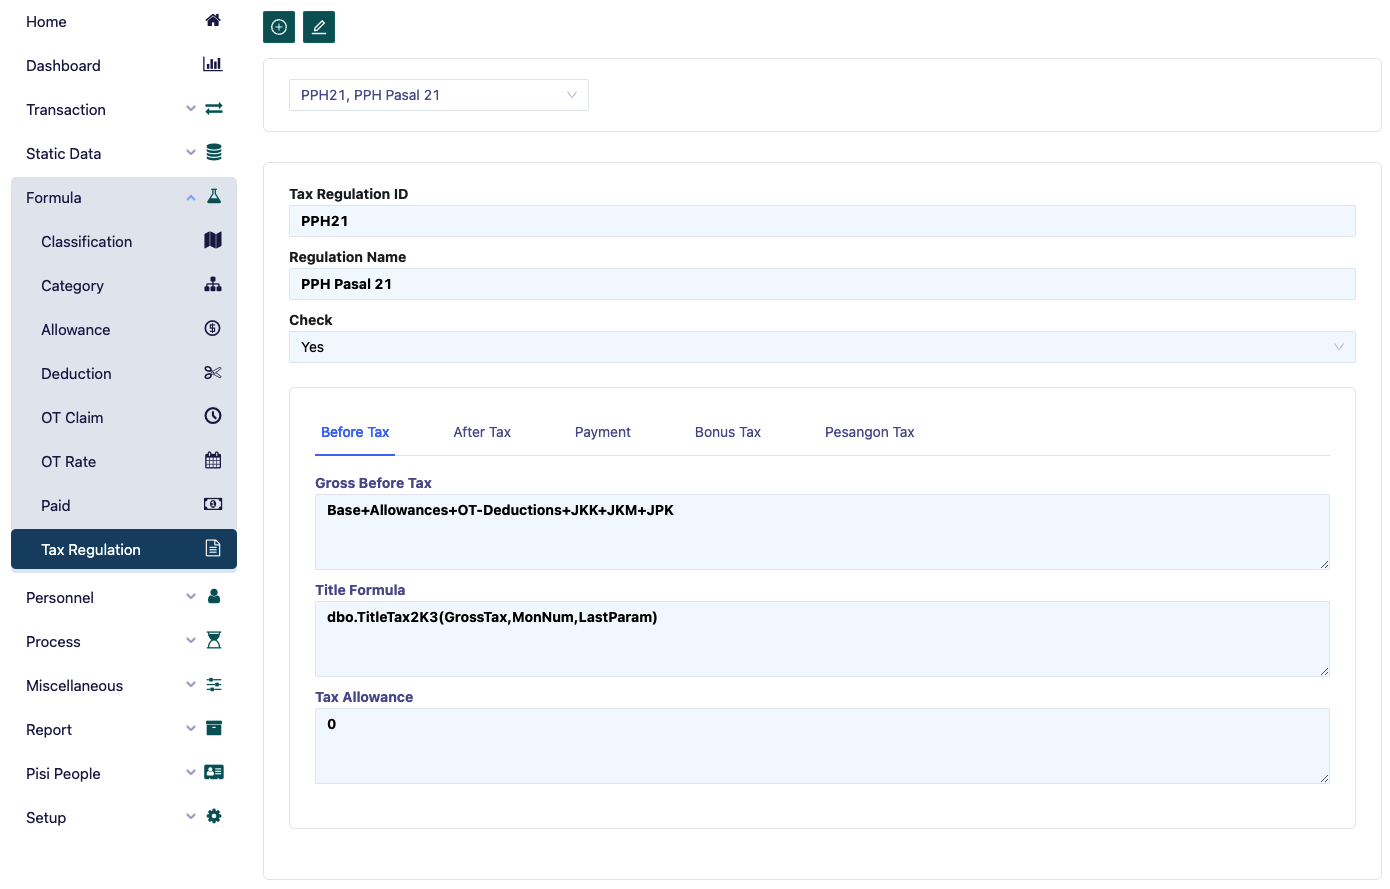
Task: Select the Allowance dollar icon
Action: (x=212, y=329)
